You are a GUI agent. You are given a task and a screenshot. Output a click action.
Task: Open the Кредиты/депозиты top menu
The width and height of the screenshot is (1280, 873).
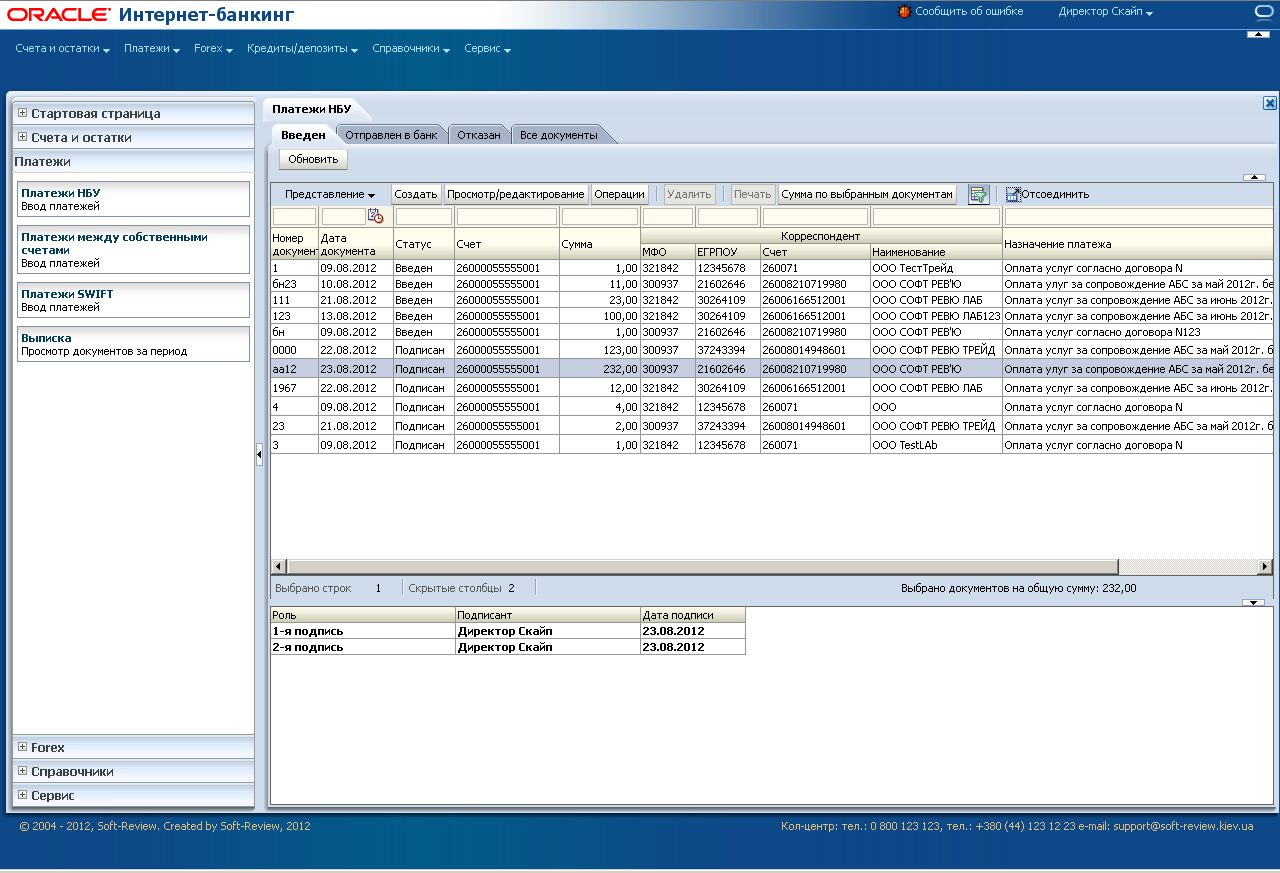302,48
